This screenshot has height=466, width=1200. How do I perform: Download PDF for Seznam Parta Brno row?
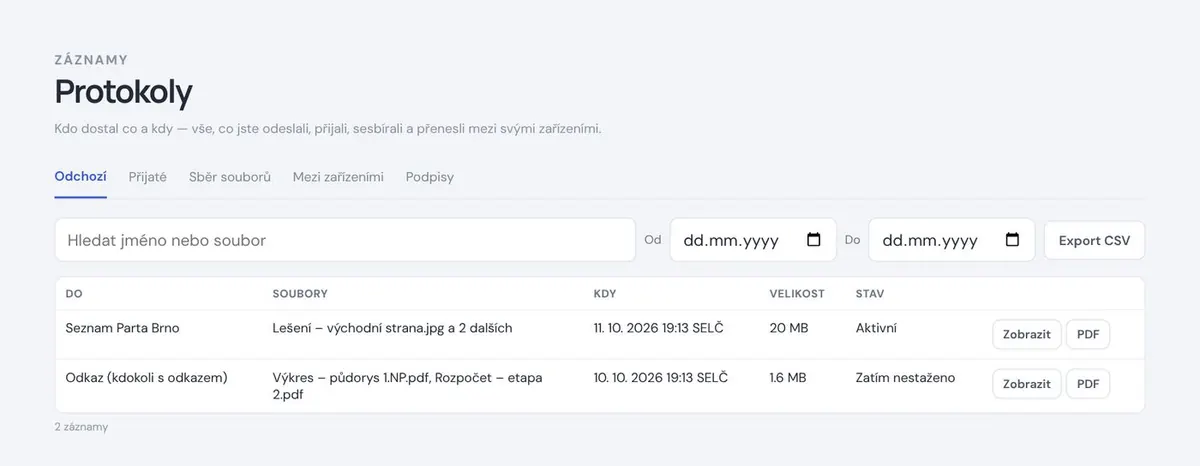[1088, 334]
